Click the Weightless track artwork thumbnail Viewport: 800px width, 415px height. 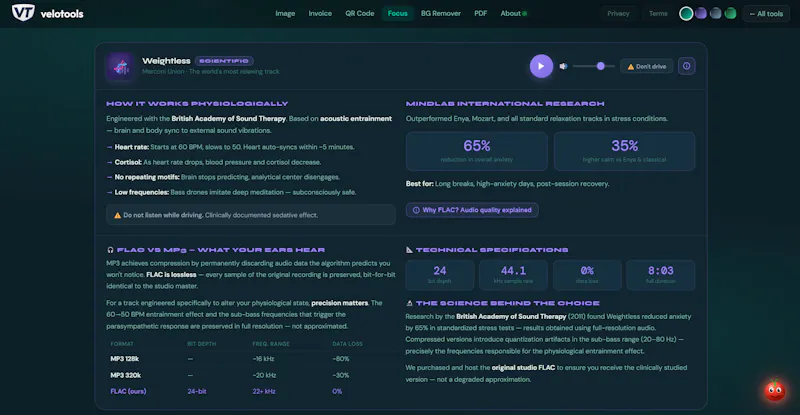pyautogui.click(x=120, y=66)
